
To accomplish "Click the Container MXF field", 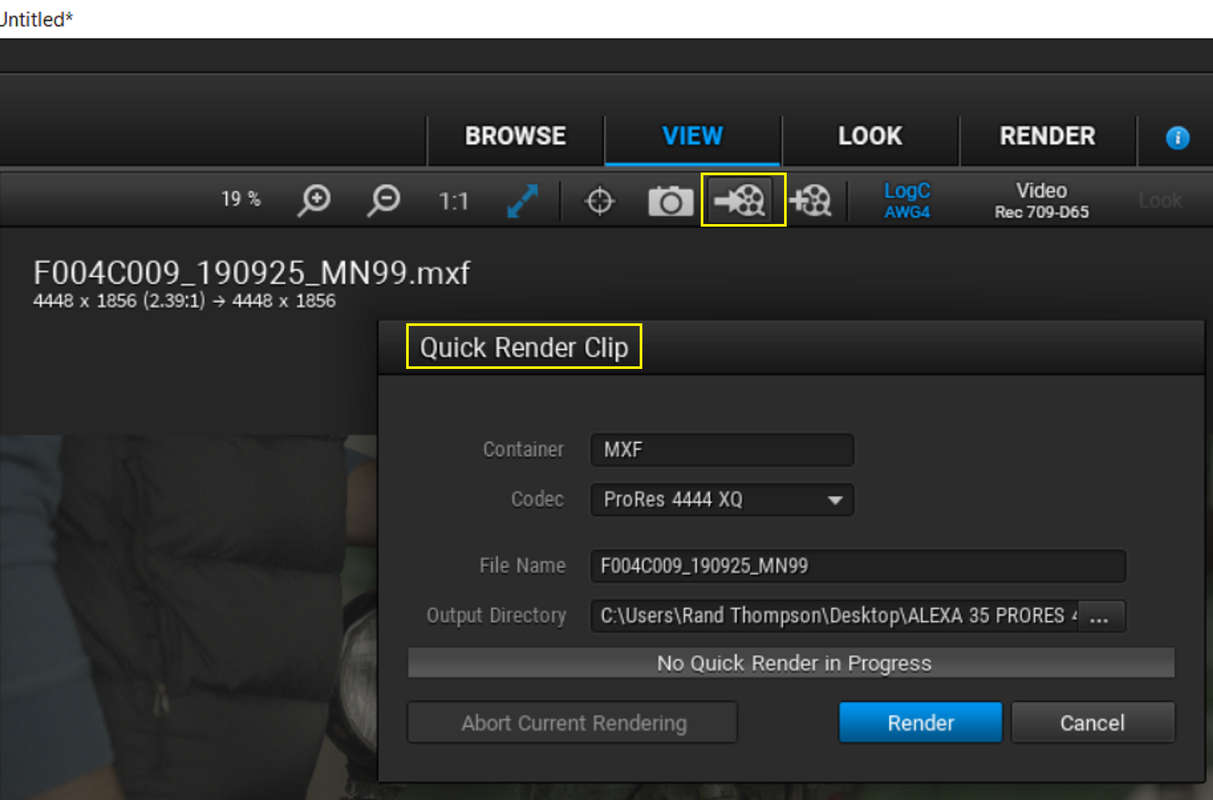I will (722, 450).
